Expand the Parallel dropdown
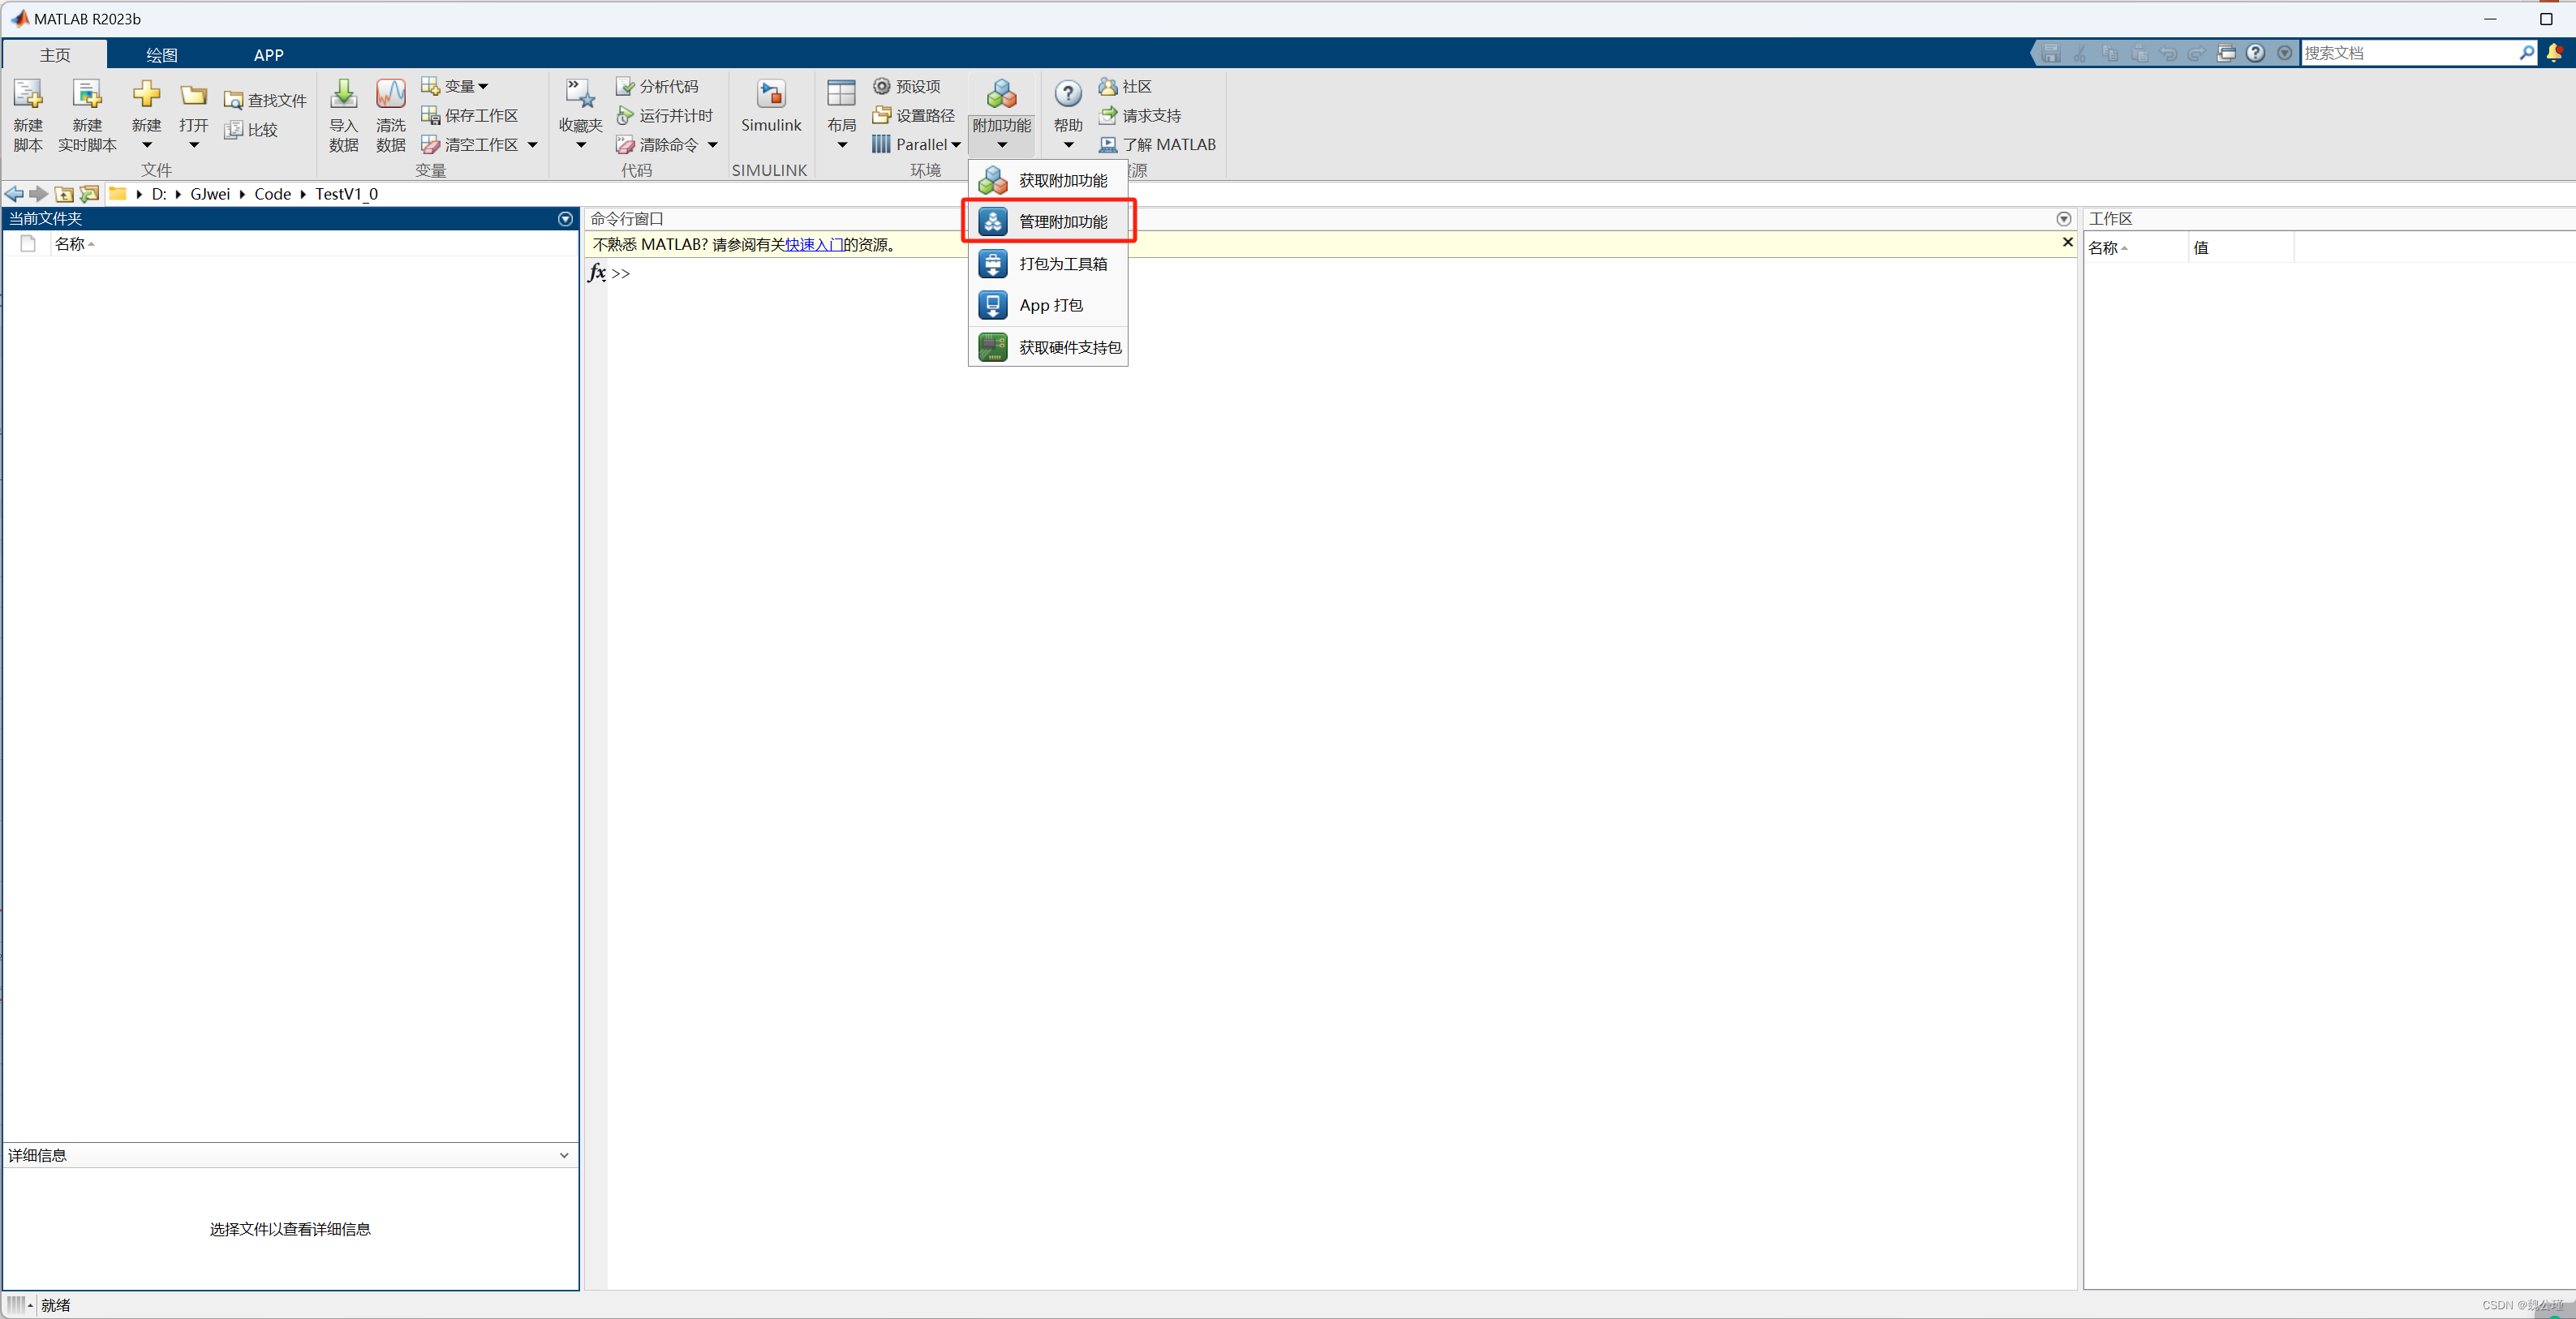The image size is (2576, 1319). point(955,145)
